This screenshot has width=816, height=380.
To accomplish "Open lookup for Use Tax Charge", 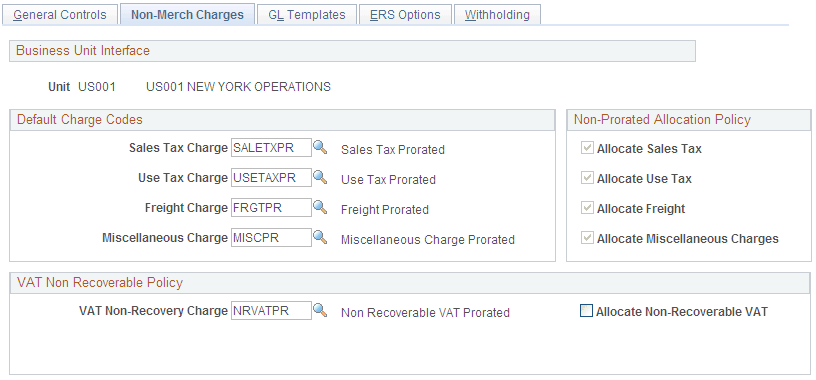I will coord(320,178).
